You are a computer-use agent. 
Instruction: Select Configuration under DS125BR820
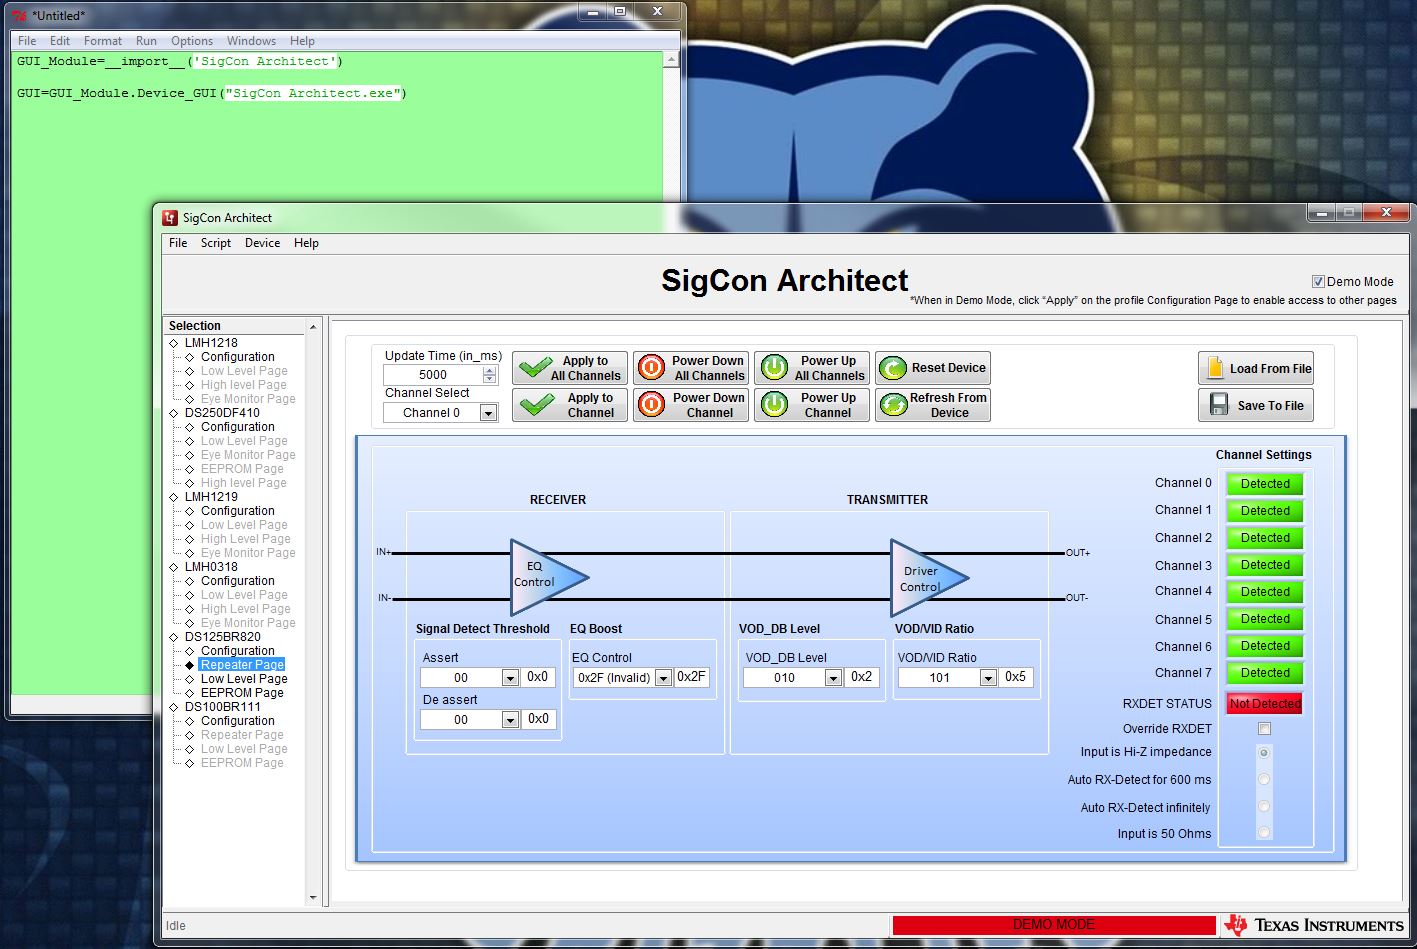click(237, 651)
